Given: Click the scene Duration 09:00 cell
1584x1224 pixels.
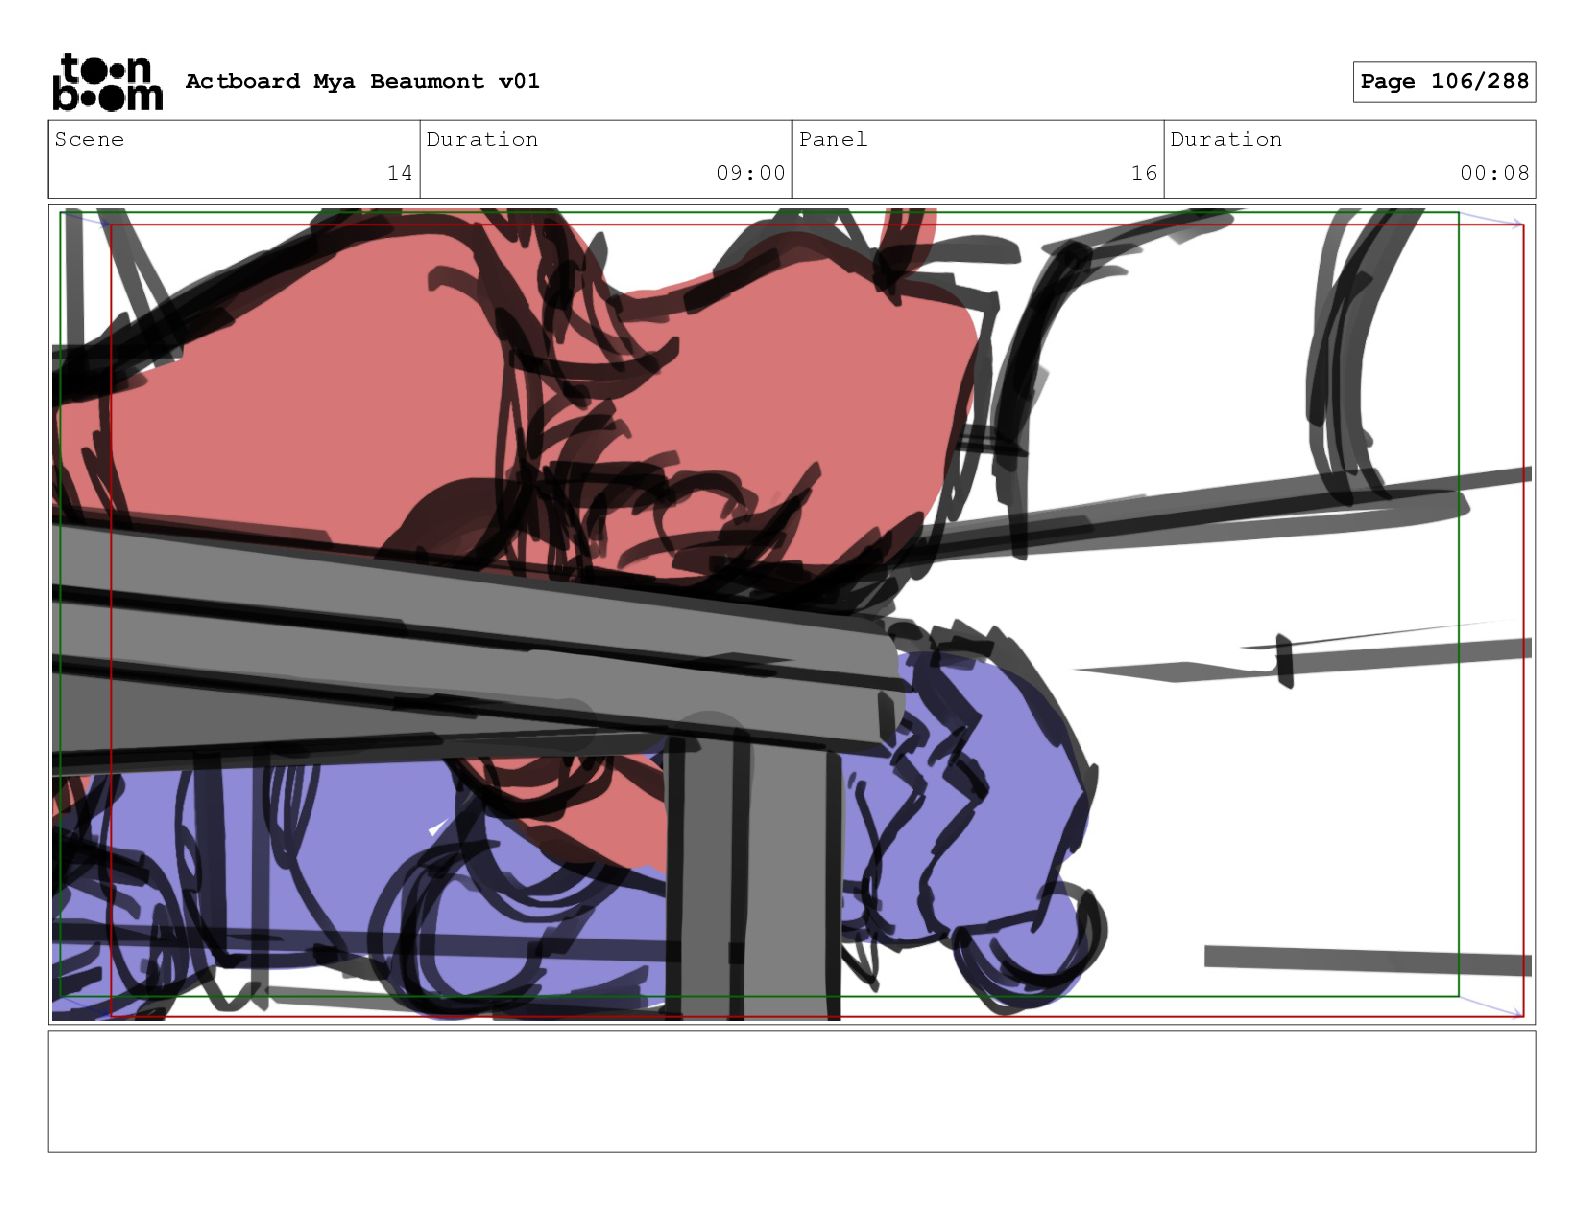Looking at the screenshot, I should 606,159.
